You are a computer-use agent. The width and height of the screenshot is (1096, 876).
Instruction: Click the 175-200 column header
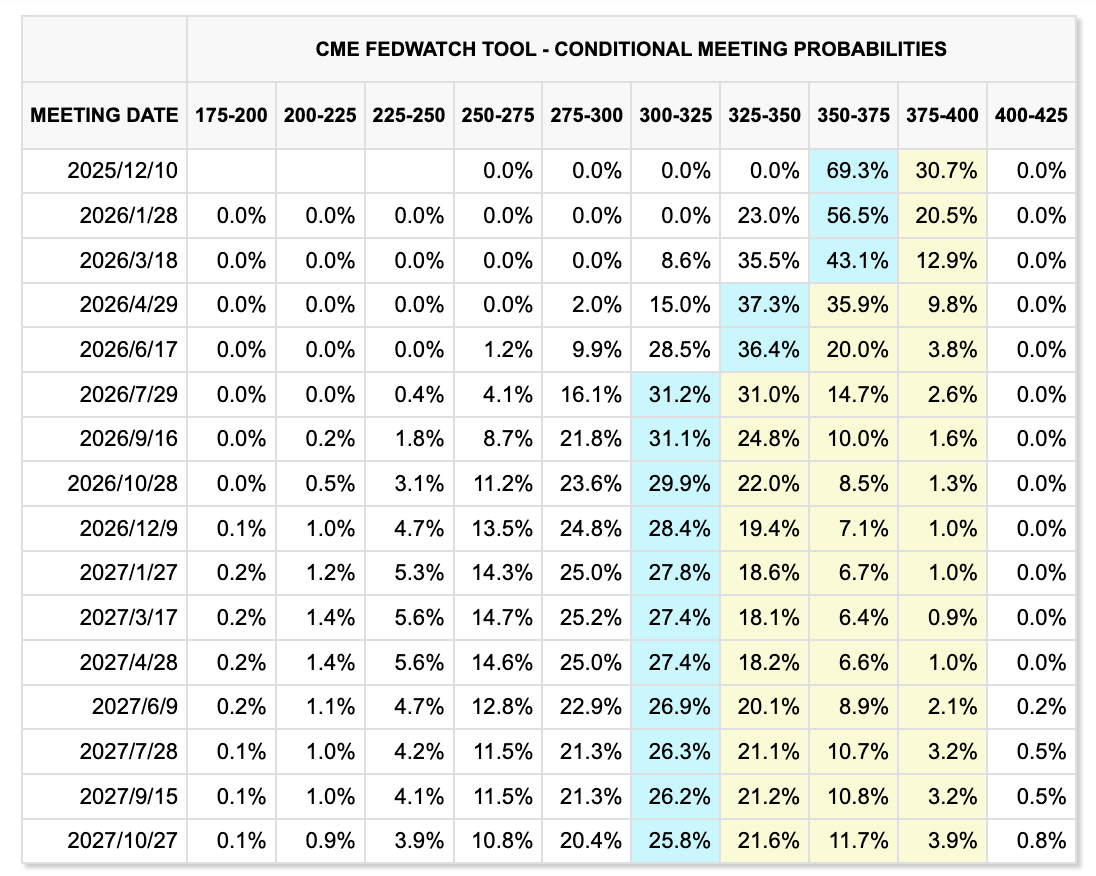pyautogui.click(x=231, y=115)
